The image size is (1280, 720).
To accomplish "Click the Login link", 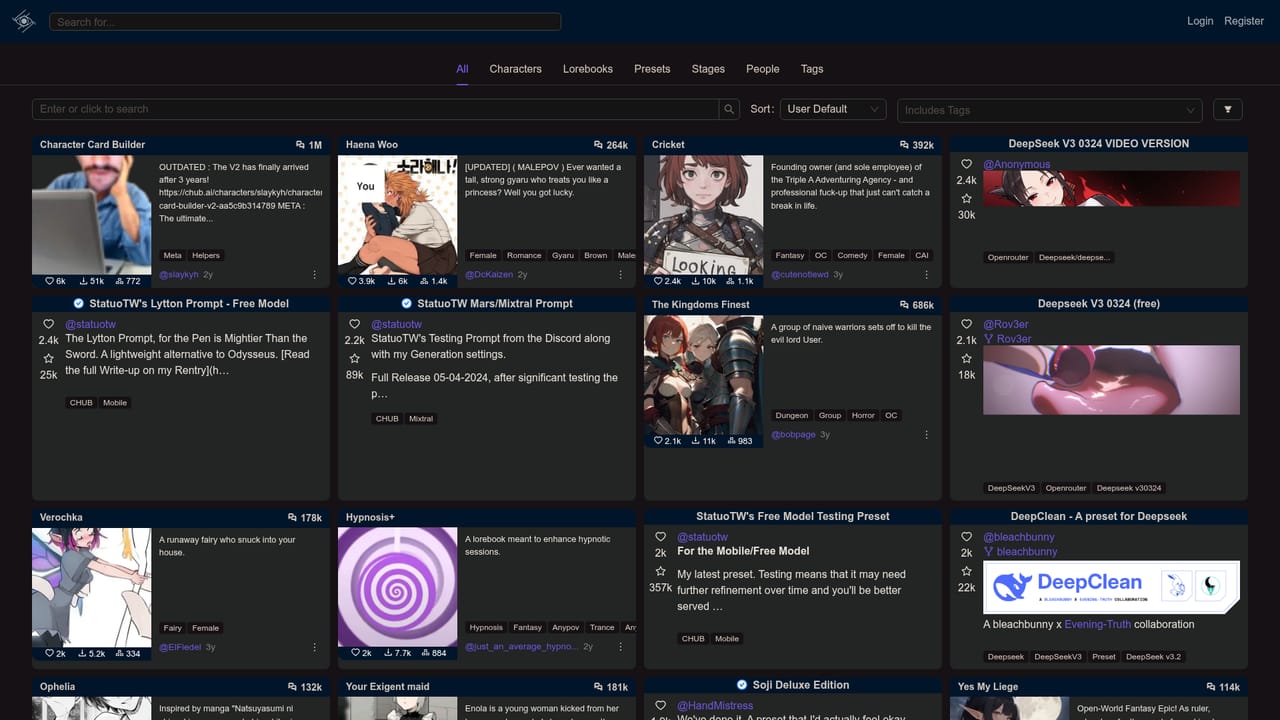I will click(1200, 21).
